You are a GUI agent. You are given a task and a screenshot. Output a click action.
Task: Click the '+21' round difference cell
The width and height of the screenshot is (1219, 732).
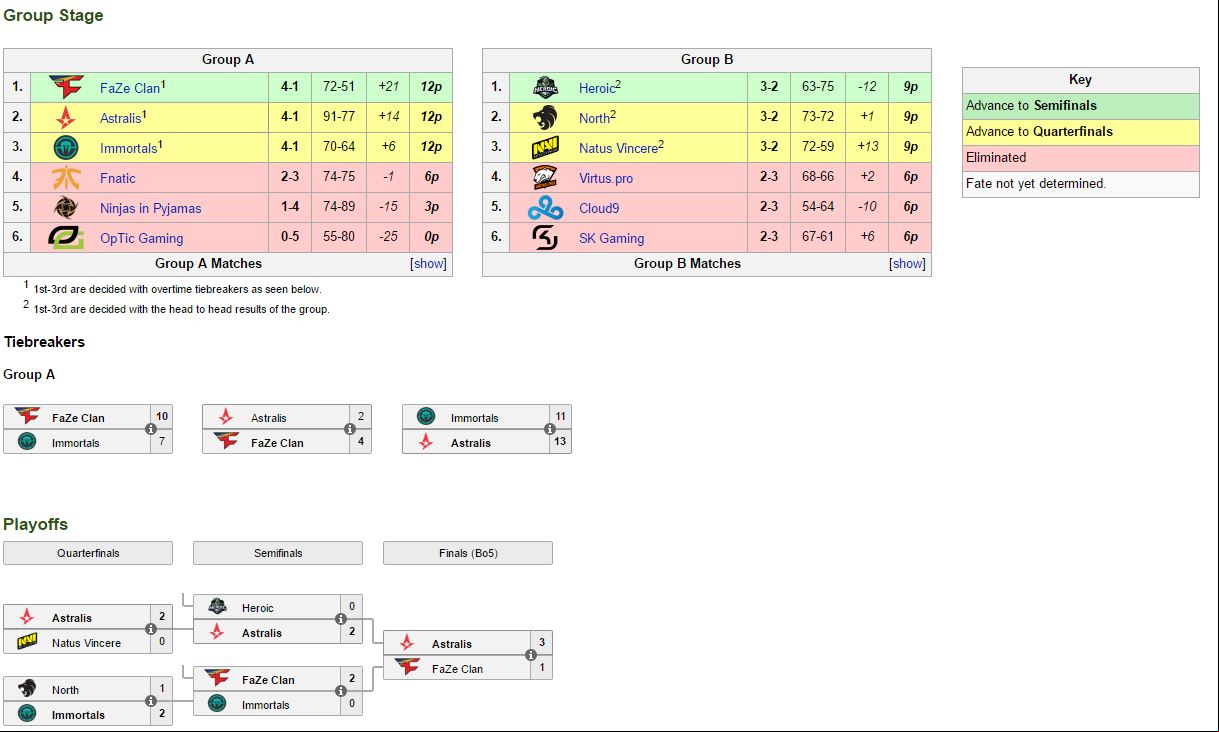[x=389, y=87]
